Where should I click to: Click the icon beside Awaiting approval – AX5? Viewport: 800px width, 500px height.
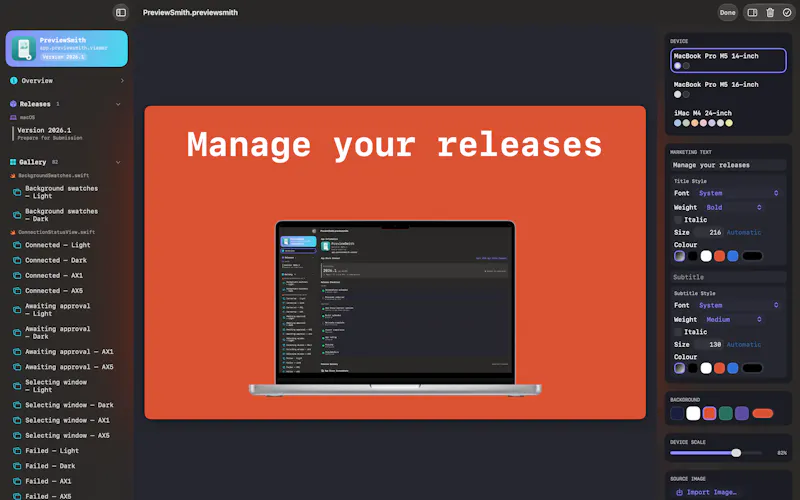click(17, 367)
